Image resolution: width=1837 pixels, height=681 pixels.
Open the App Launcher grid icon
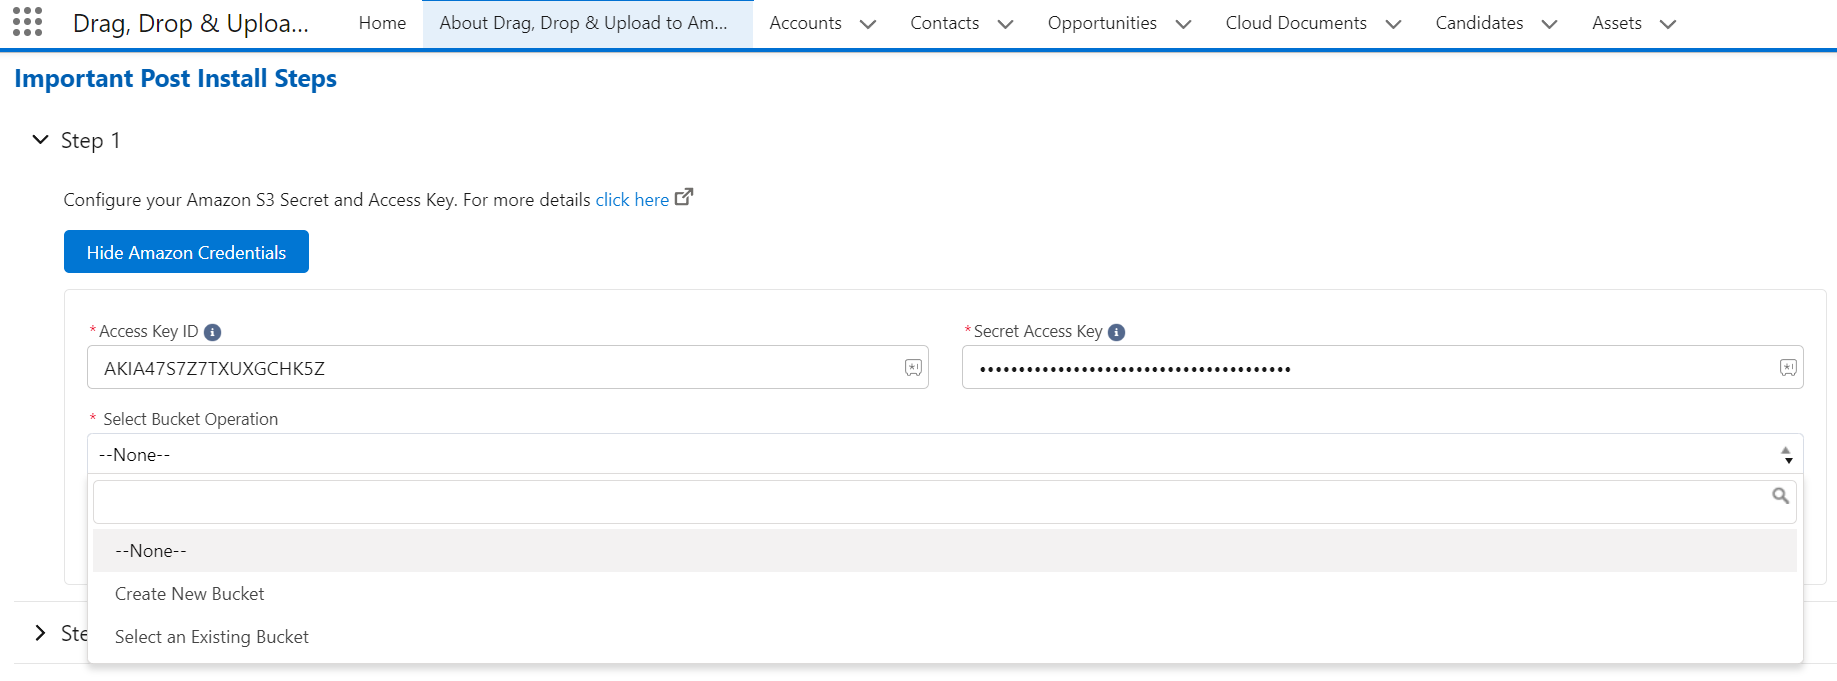pos(28,22)
